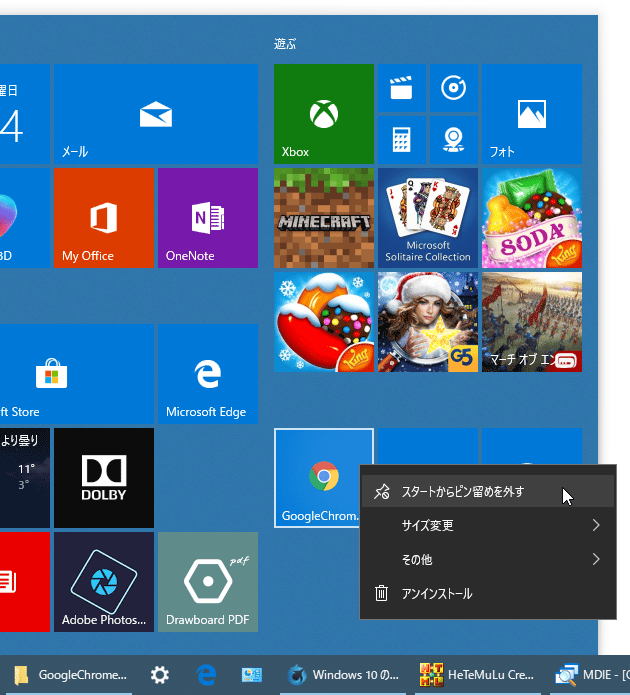This screenshot has height=695, width=630.
Task: Launch the Xbox tile
Action: [324, 114]
